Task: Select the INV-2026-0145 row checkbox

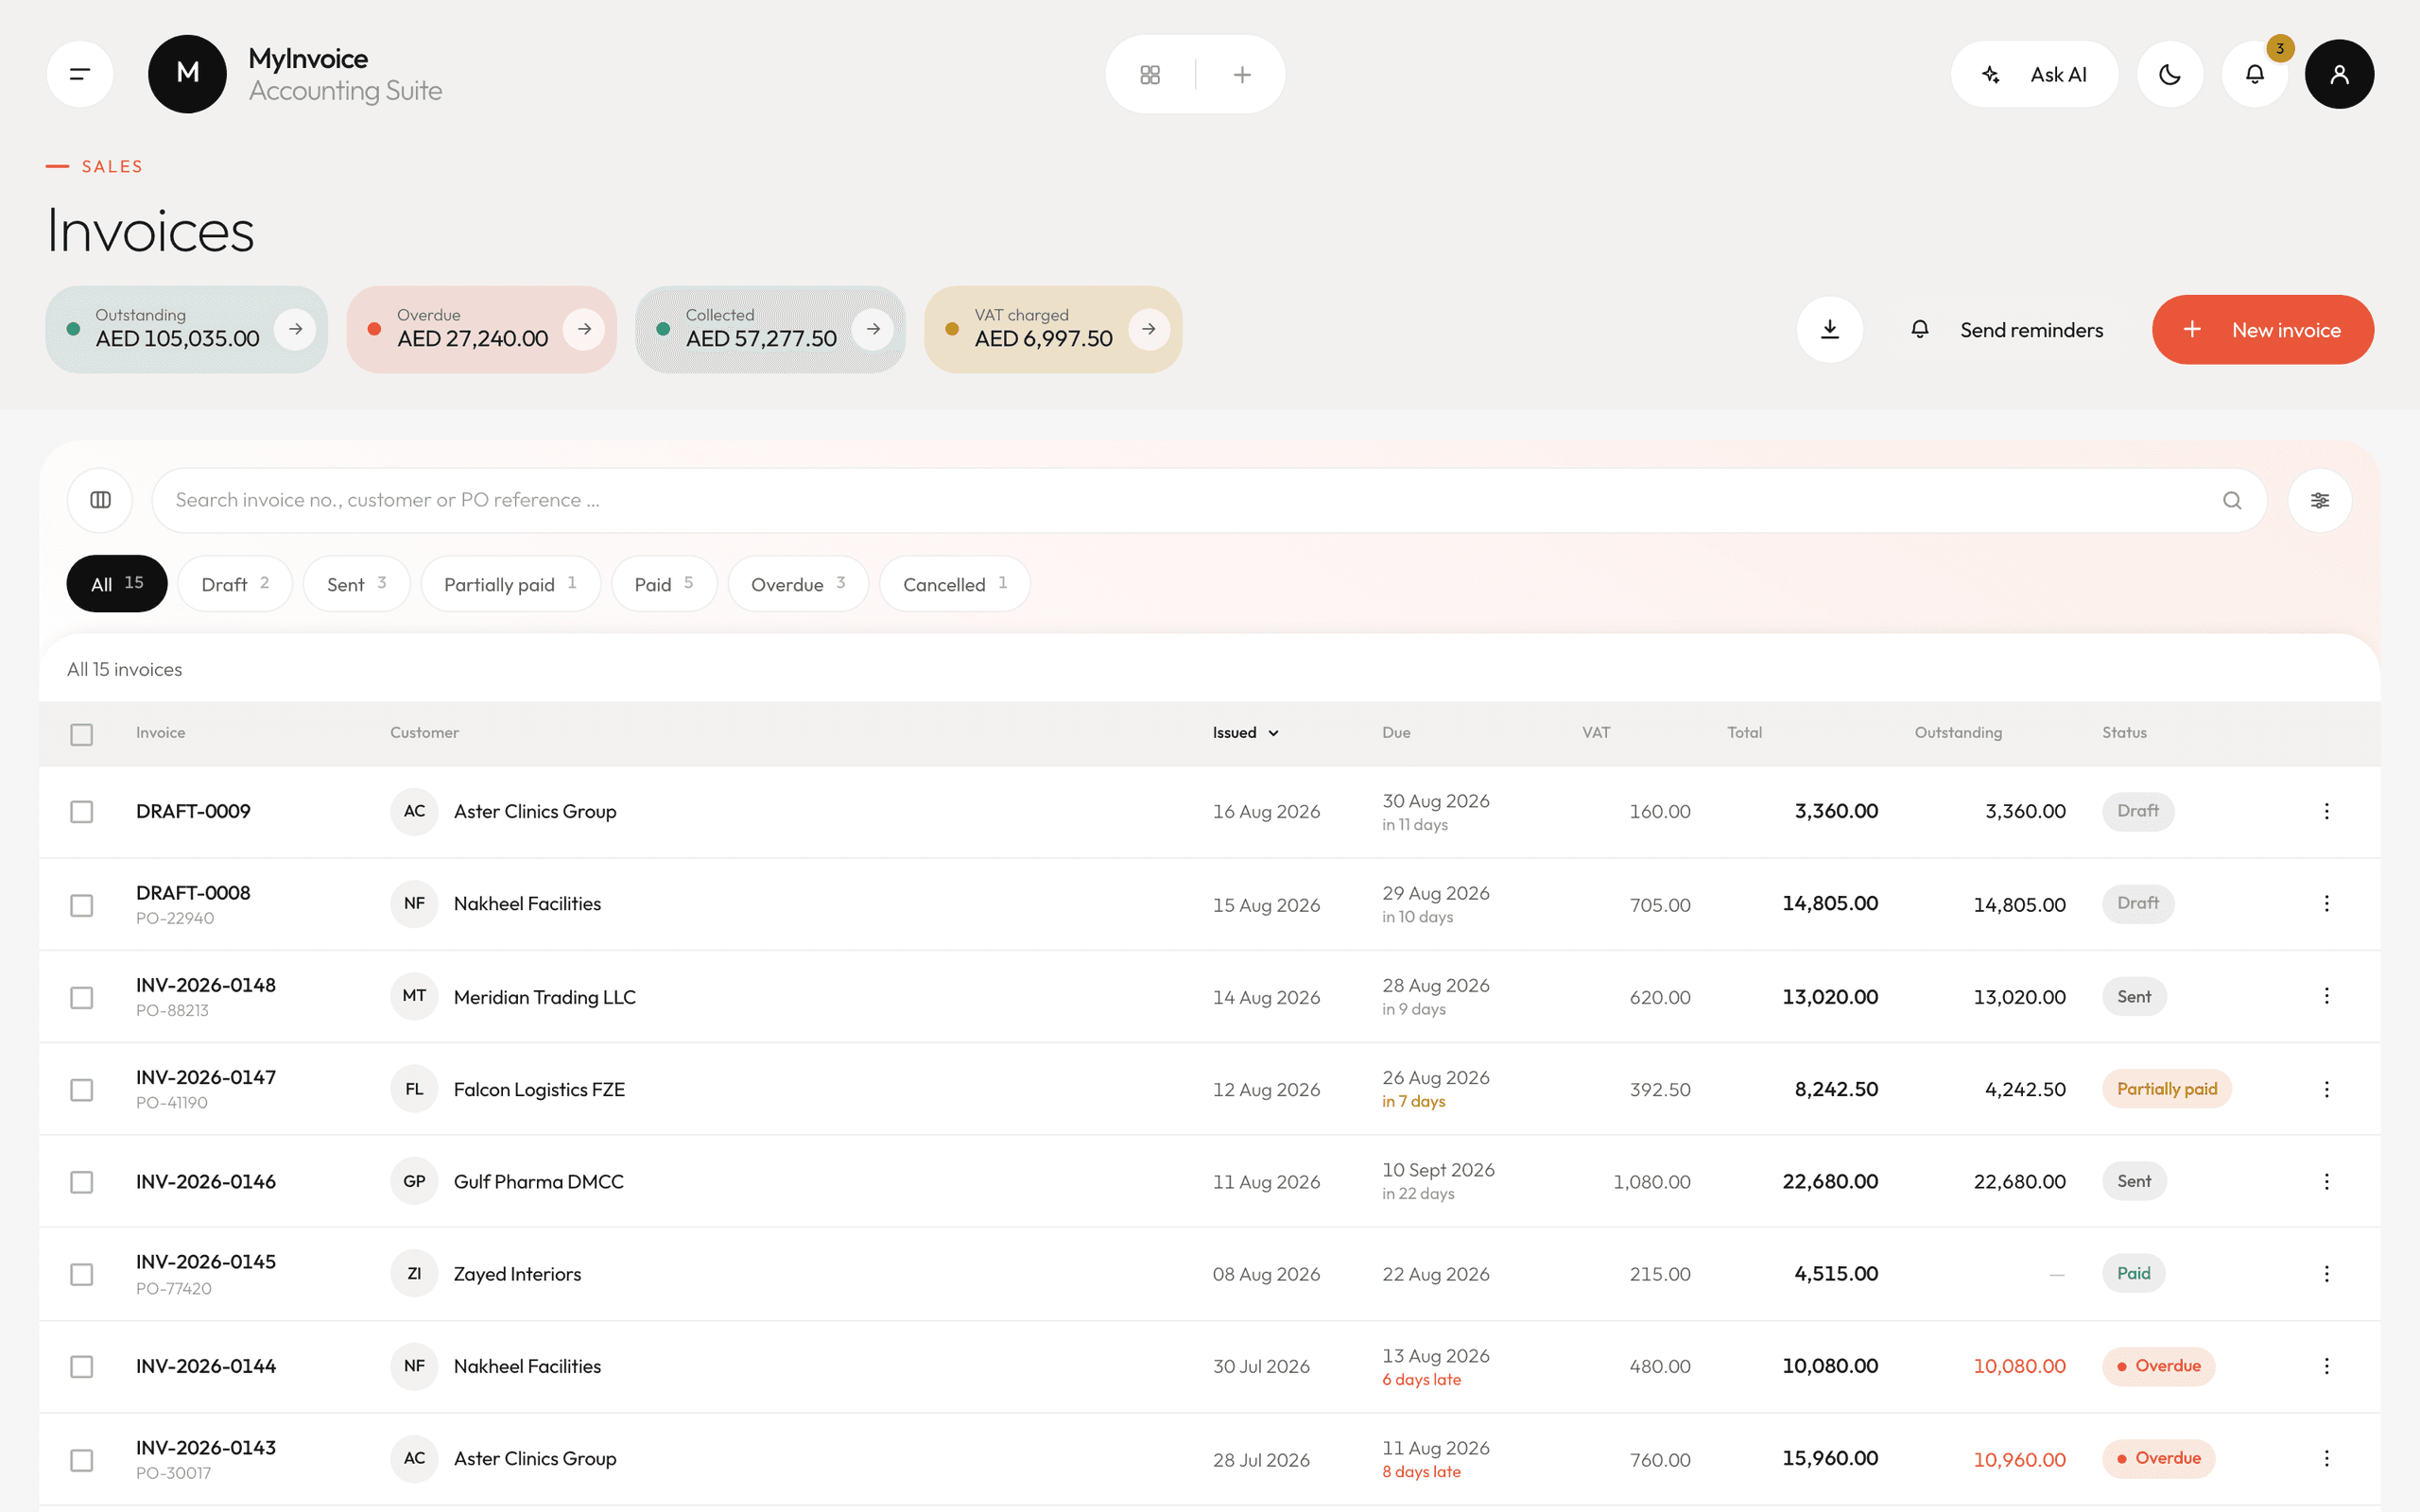Action: coord(82,1274)
